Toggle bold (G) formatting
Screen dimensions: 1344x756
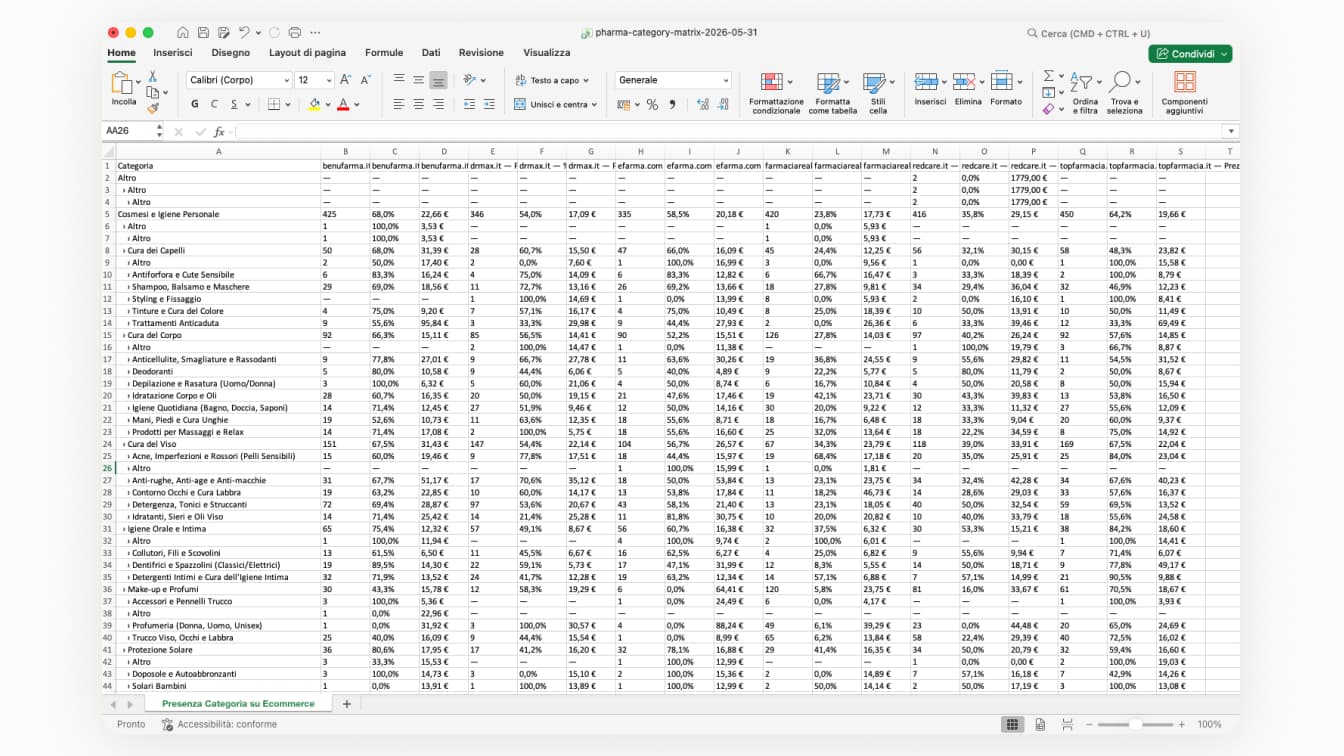(194, 104)
